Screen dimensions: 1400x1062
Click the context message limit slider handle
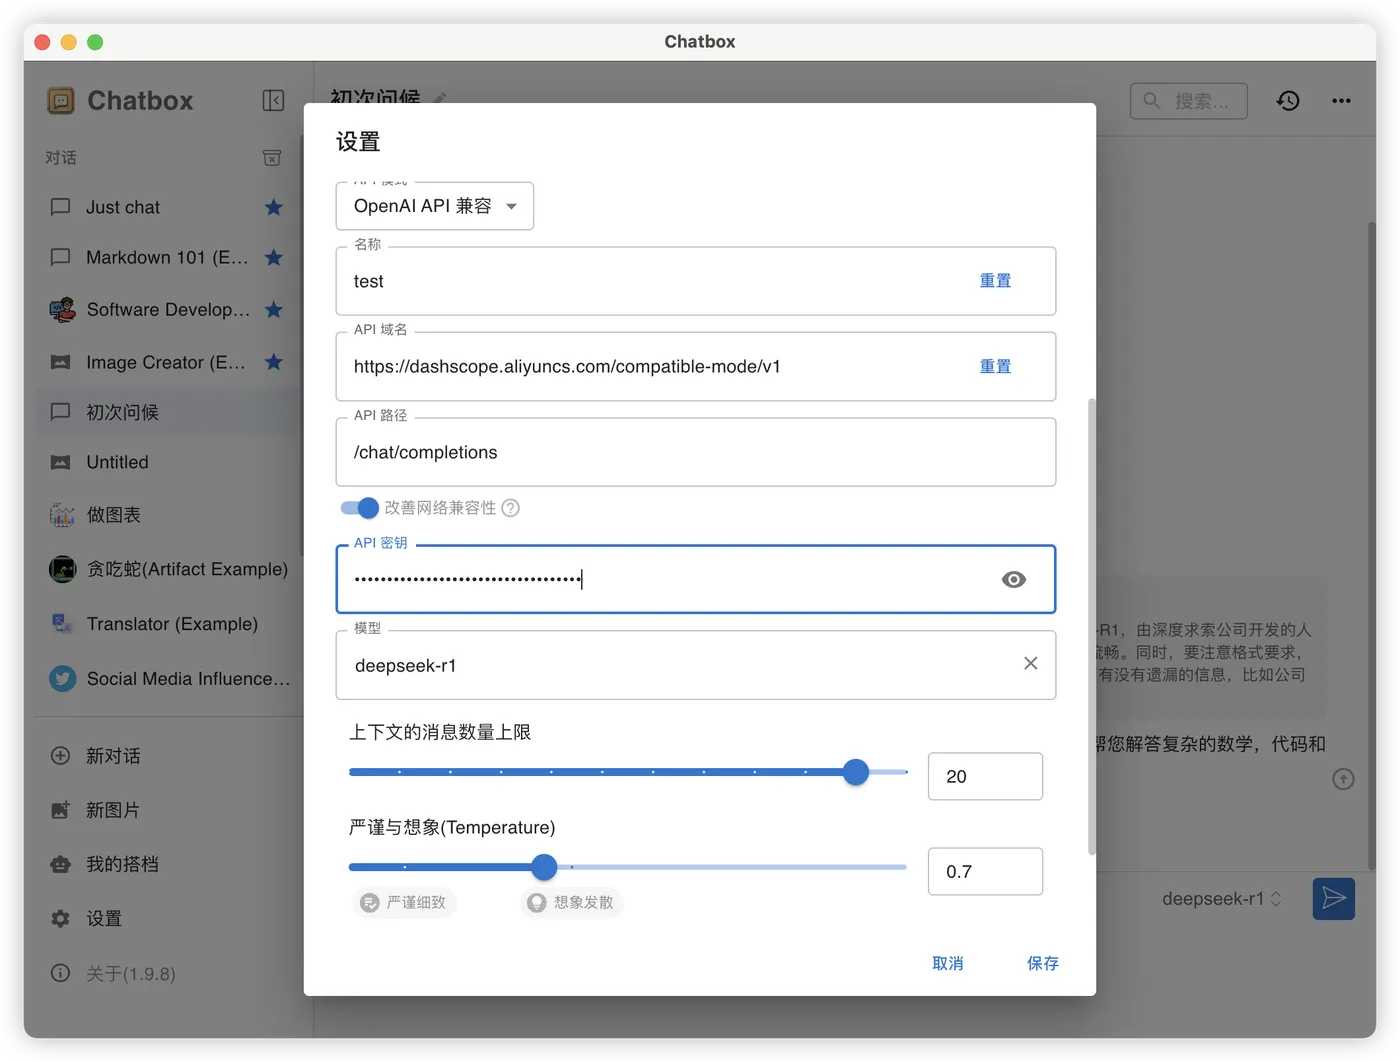tap(856, 772)
